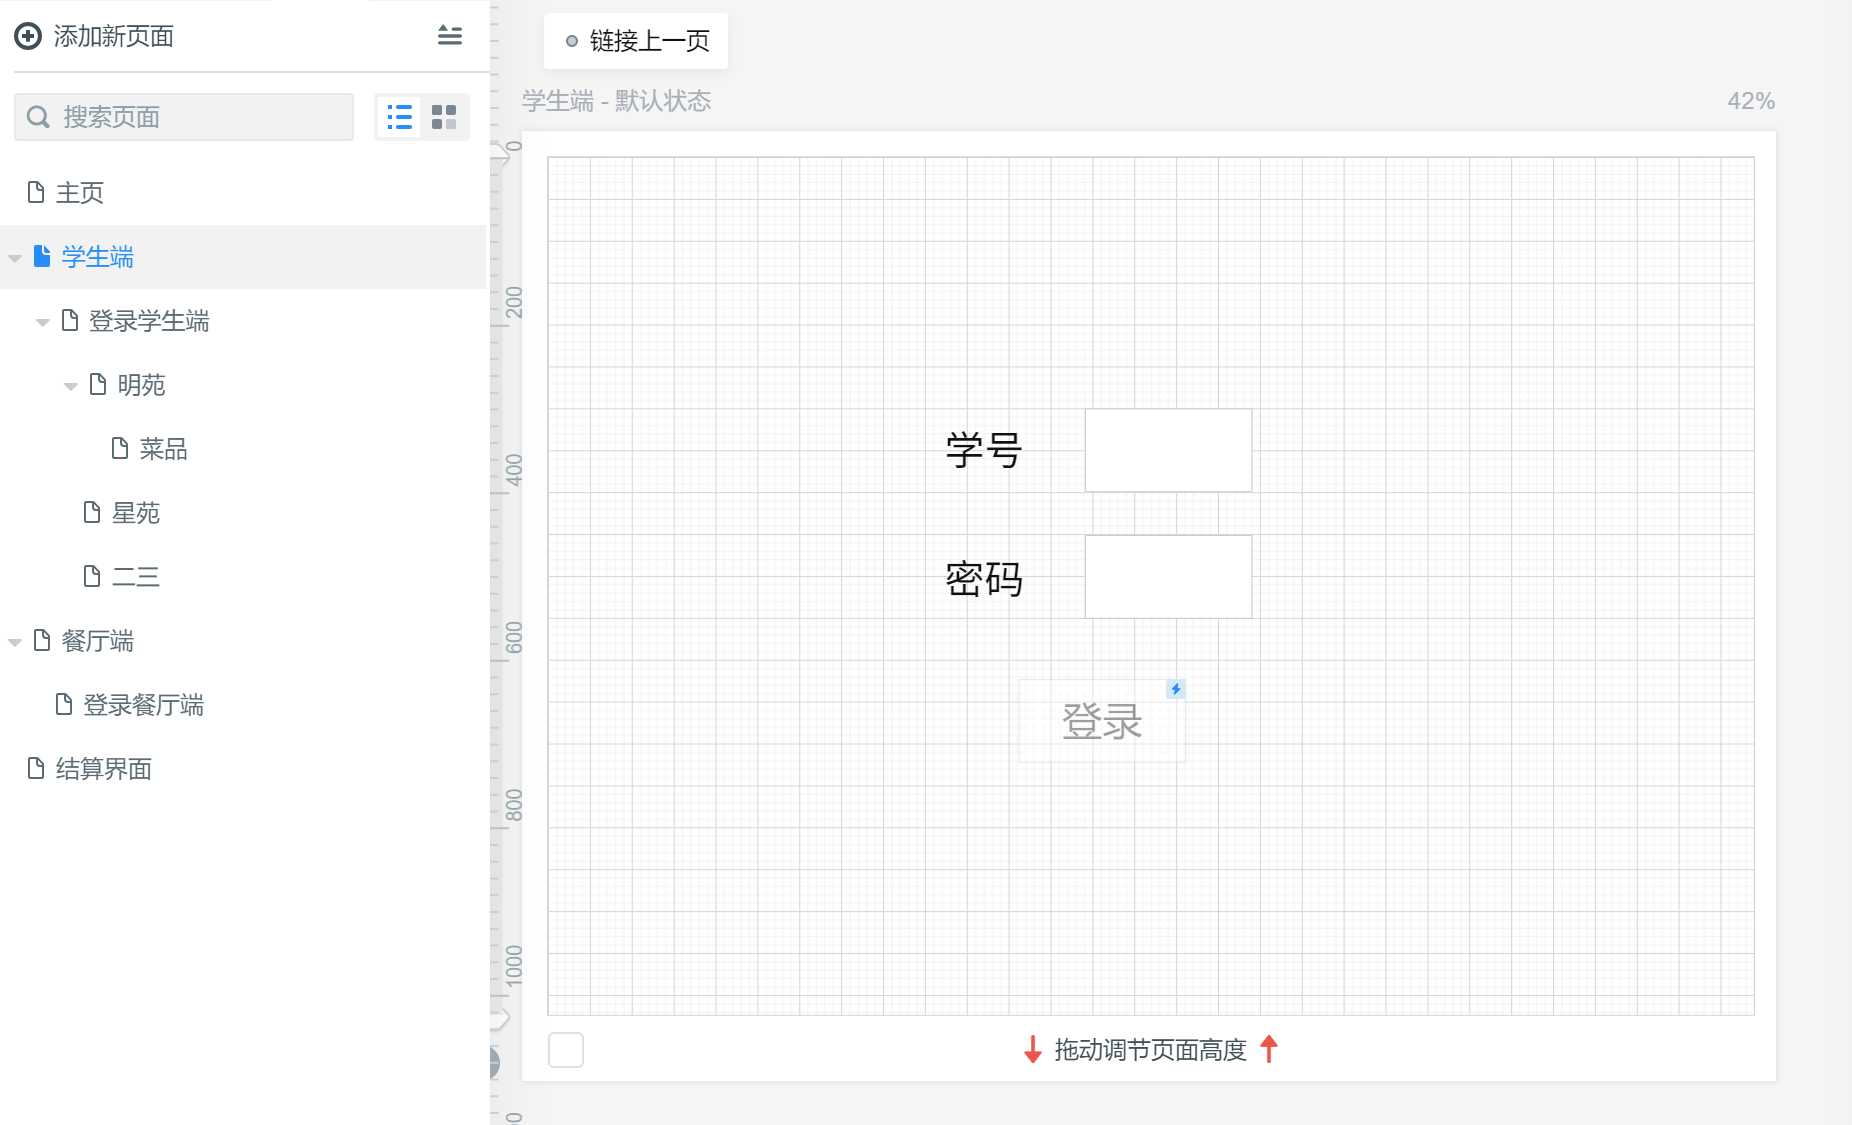
Task: Open the 星苑 page
Action: pos(136,513)
